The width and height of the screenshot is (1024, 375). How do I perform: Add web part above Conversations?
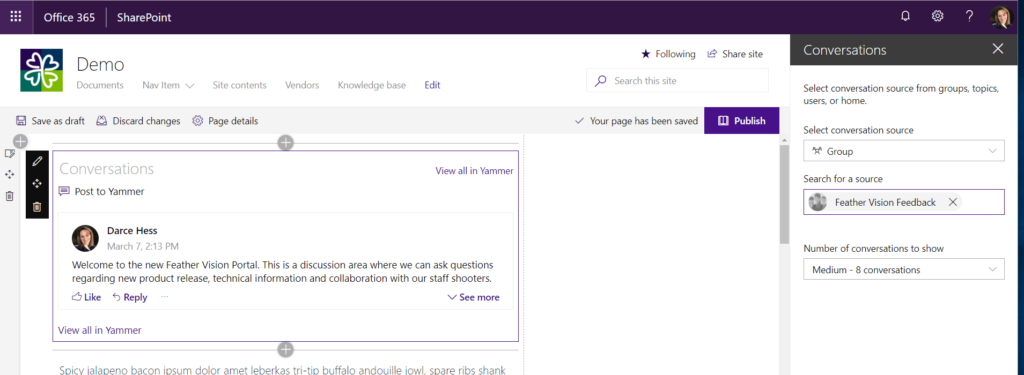pyautogui.click(x=285, y=142)
